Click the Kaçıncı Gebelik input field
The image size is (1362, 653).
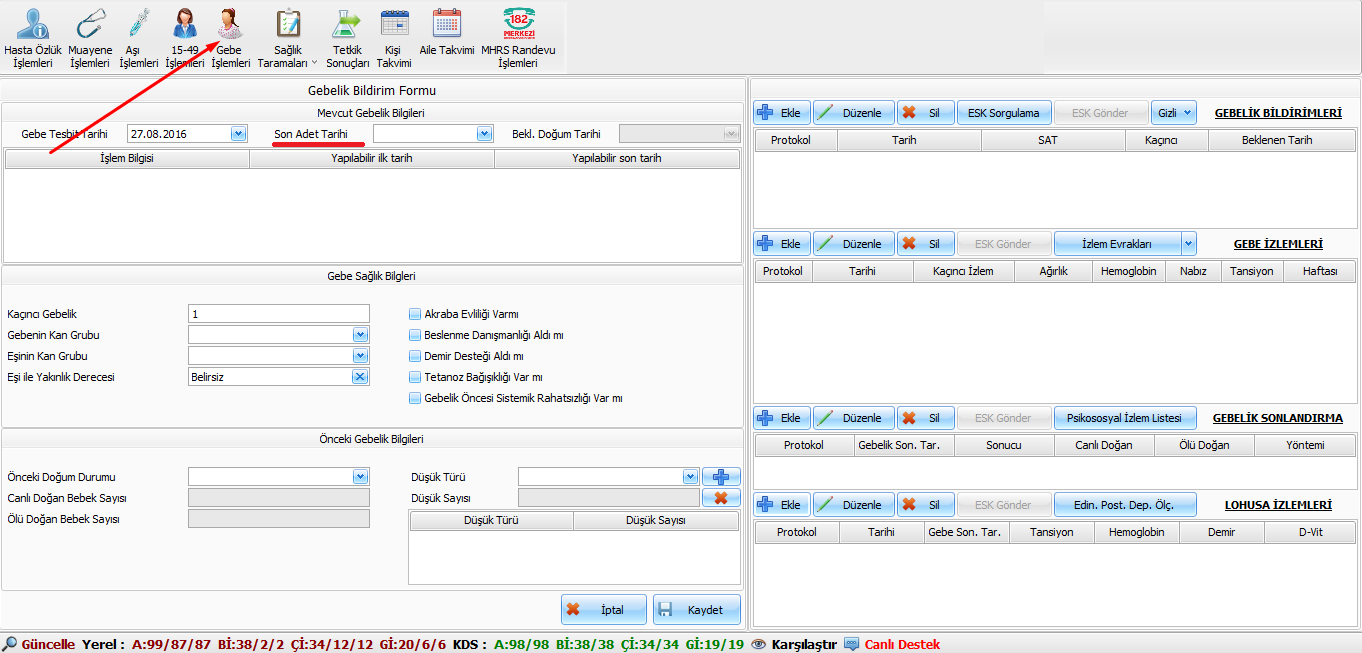[x=278, y=314]
